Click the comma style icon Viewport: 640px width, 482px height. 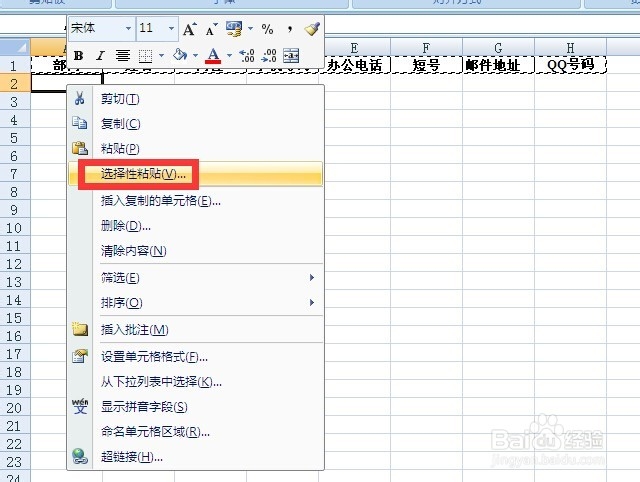[x=289, y=29]
